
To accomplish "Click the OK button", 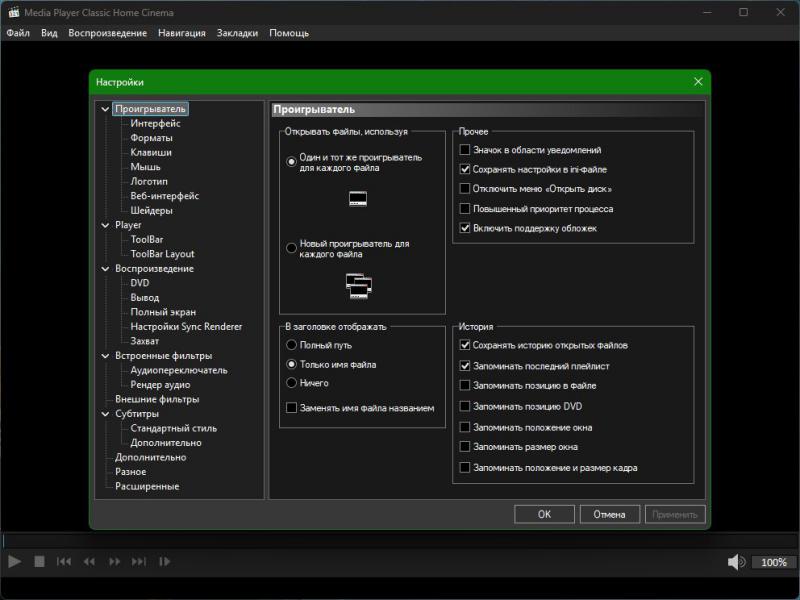I will pyautogui.click(x=544, y=514).
